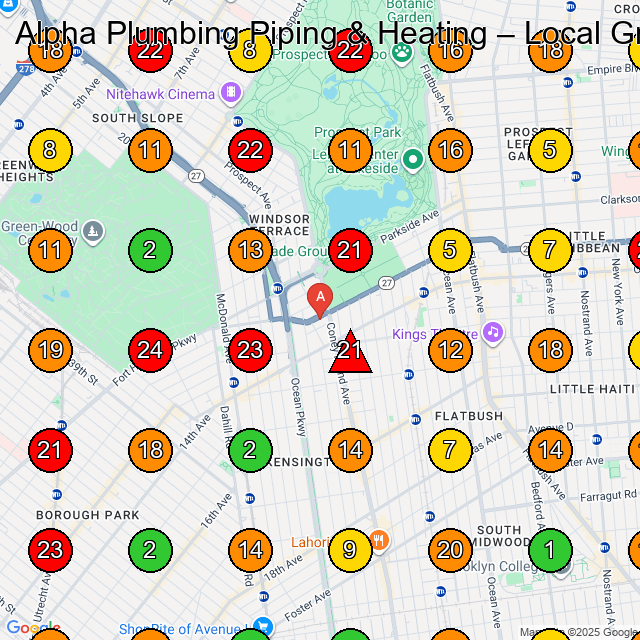Click the red 21 circle near Parkside Ave
640x640 pixels.
point(350,250)
